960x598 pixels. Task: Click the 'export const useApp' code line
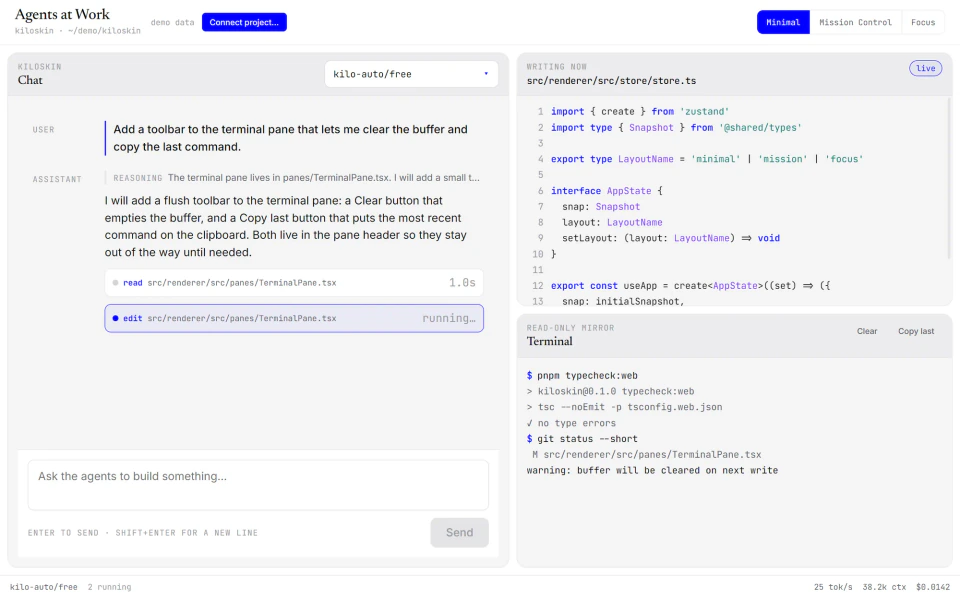tap(691, 286)
